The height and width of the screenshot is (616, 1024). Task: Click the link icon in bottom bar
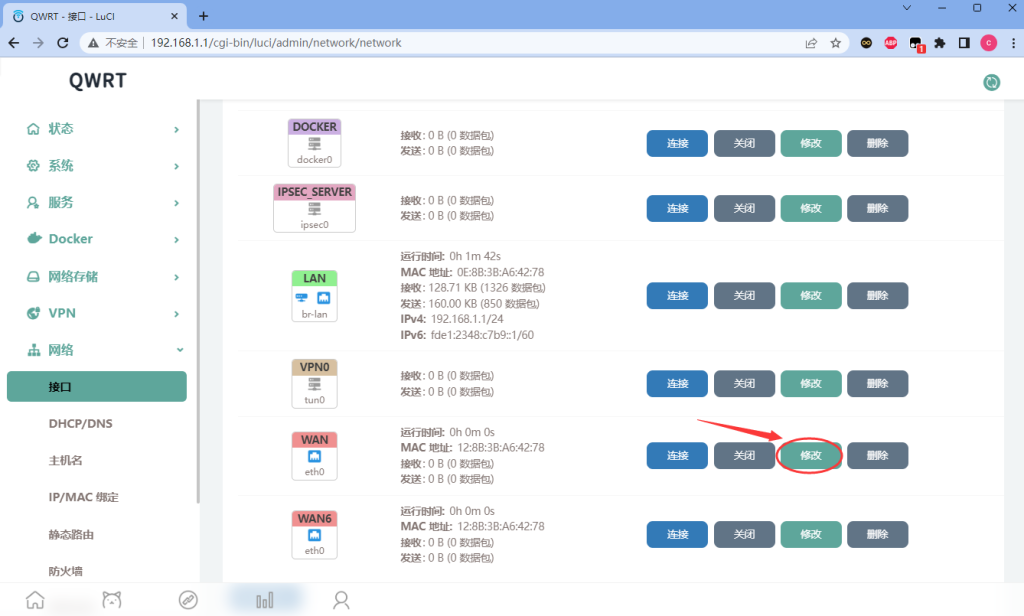click(x=188, y=600)
